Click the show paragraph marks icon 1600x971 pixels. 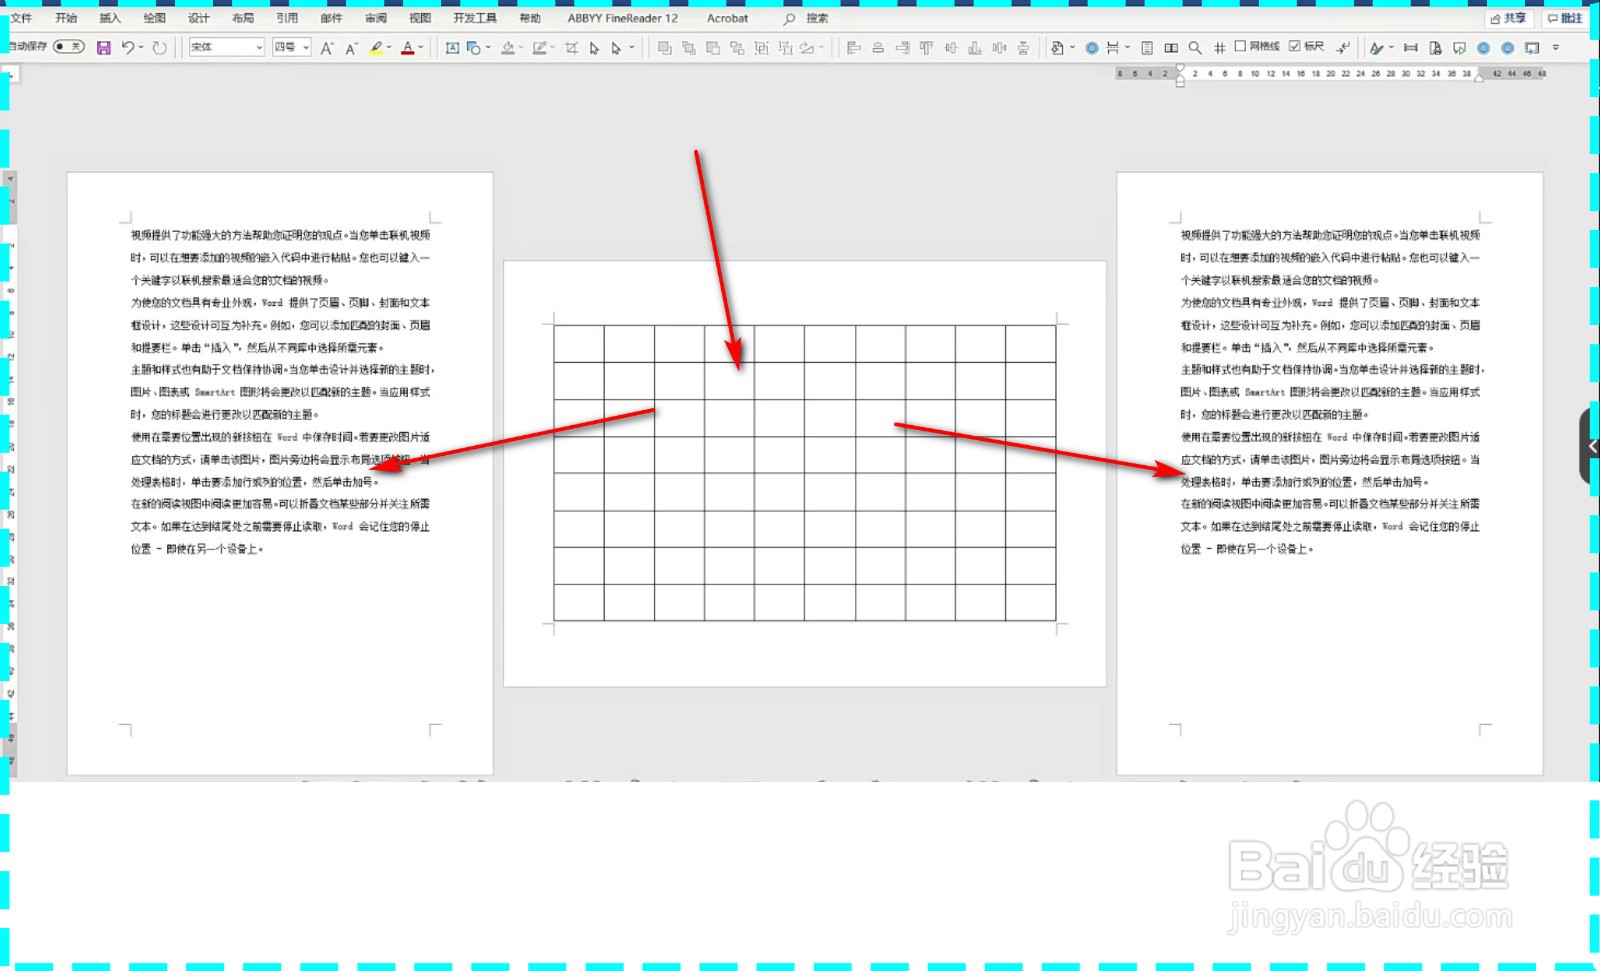point(1343,47)
